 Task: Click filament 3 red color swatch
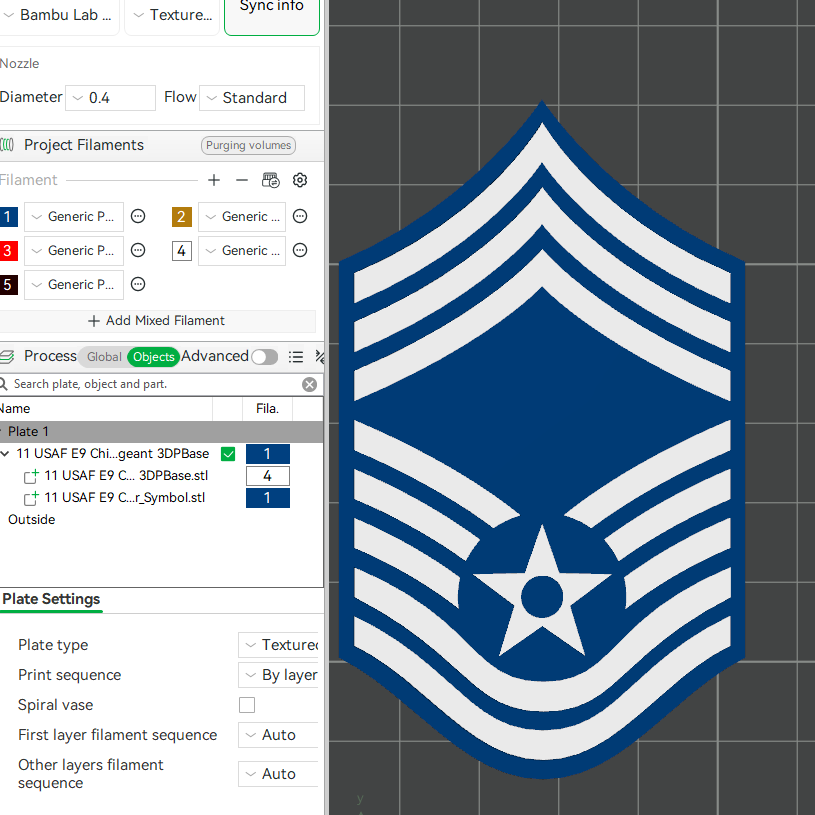pyautogui.click(x=8, y=251)
